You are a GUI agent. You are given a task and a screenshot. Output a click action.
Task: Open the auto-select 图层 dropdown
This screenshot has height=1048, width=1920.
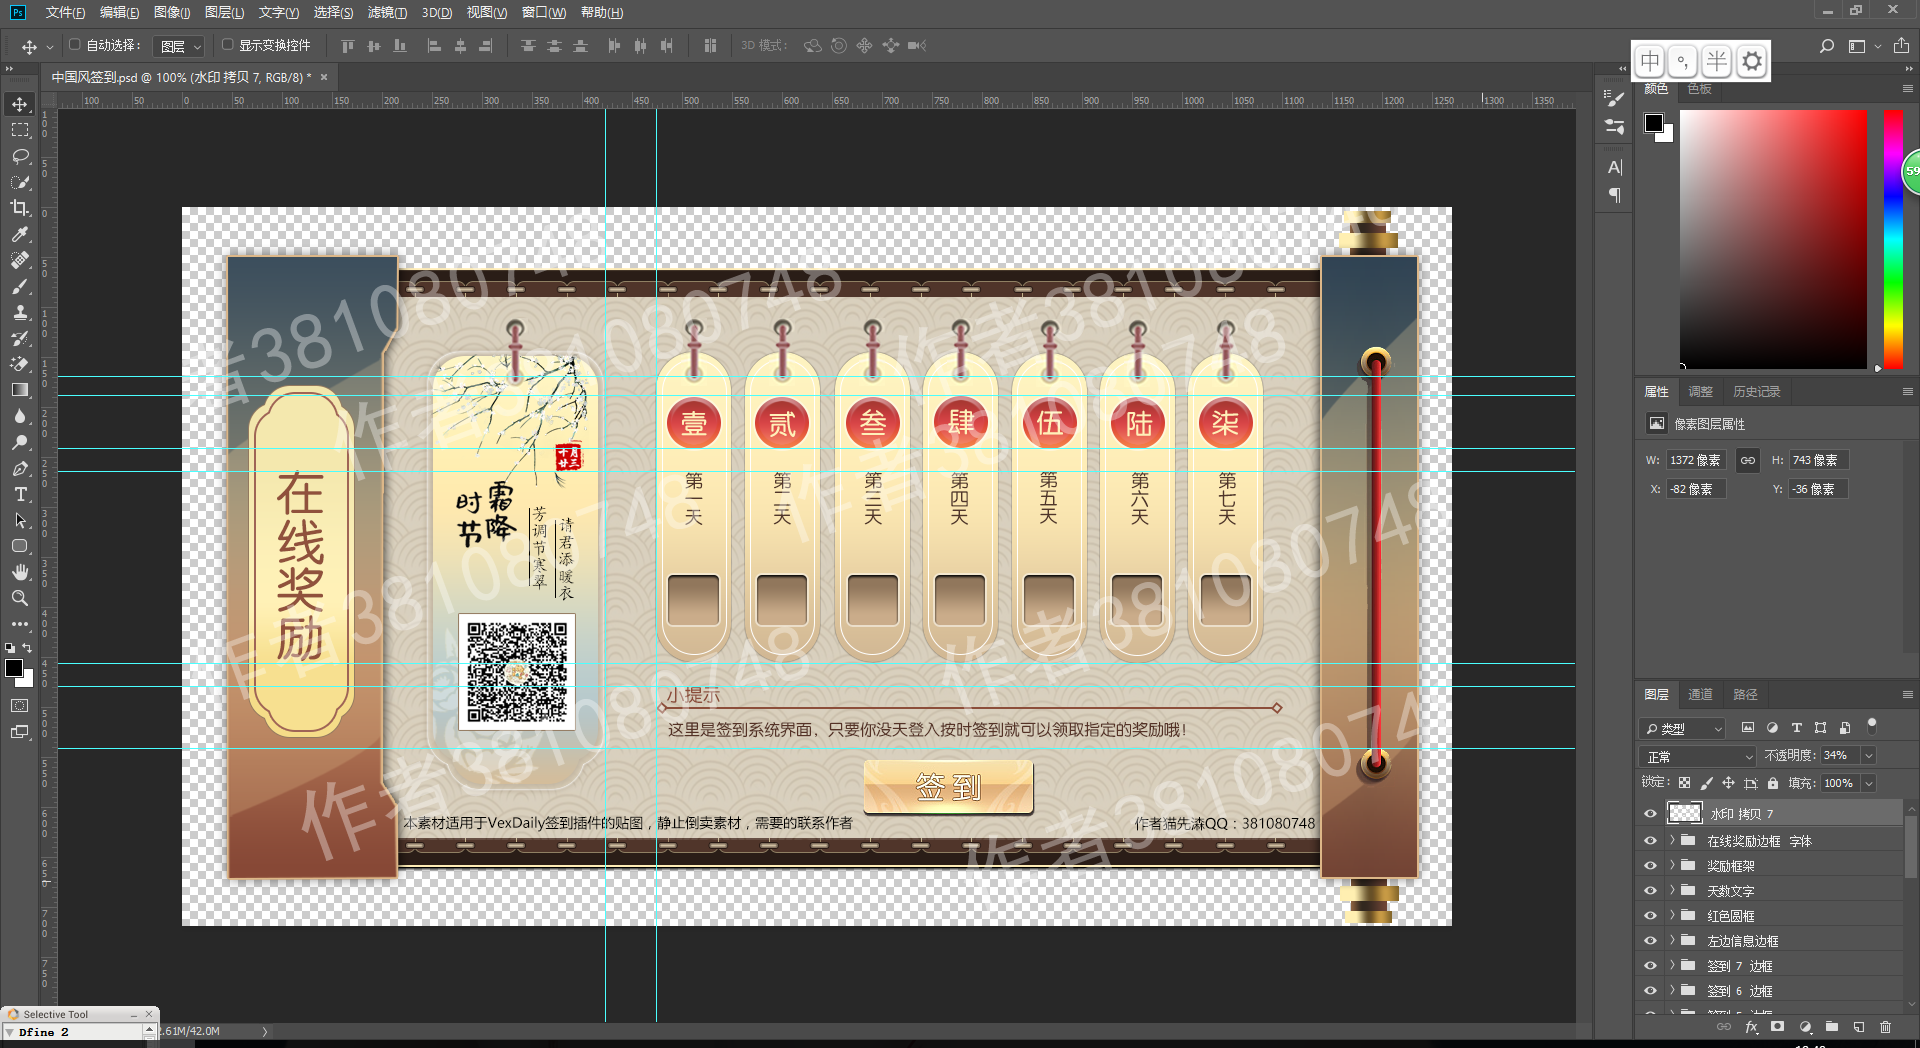coord(179,46)
